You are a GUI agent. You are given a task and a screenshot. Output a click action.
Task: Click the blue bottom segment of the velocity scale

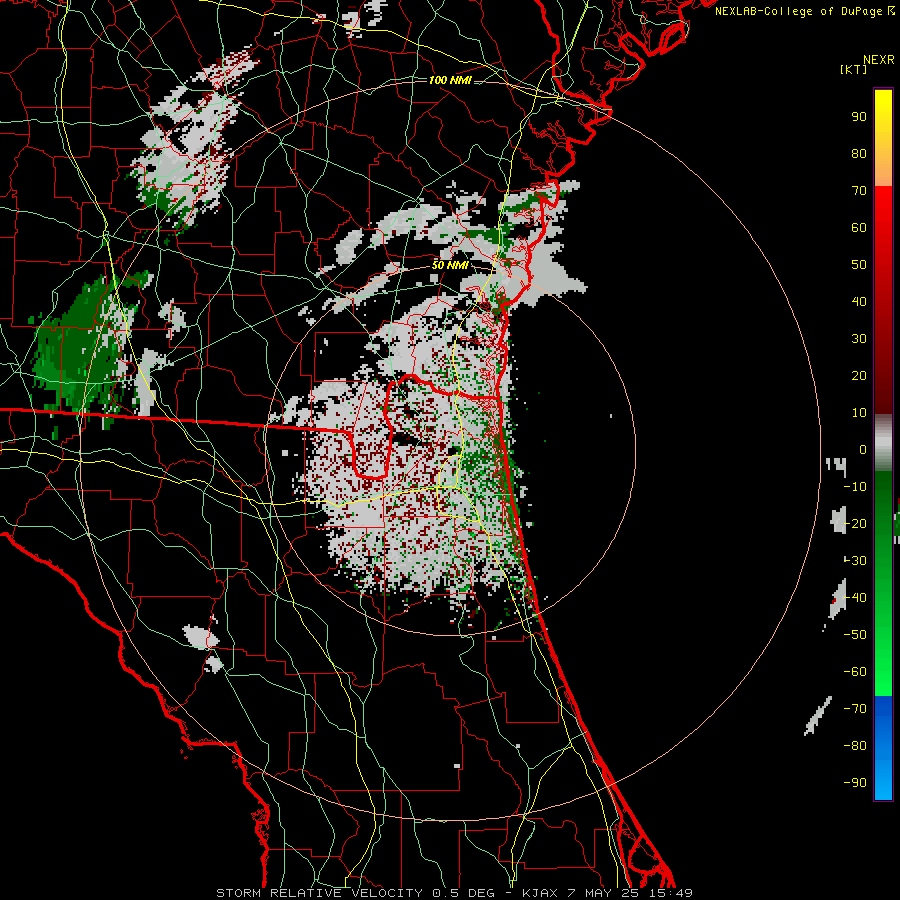click(883, 748)
